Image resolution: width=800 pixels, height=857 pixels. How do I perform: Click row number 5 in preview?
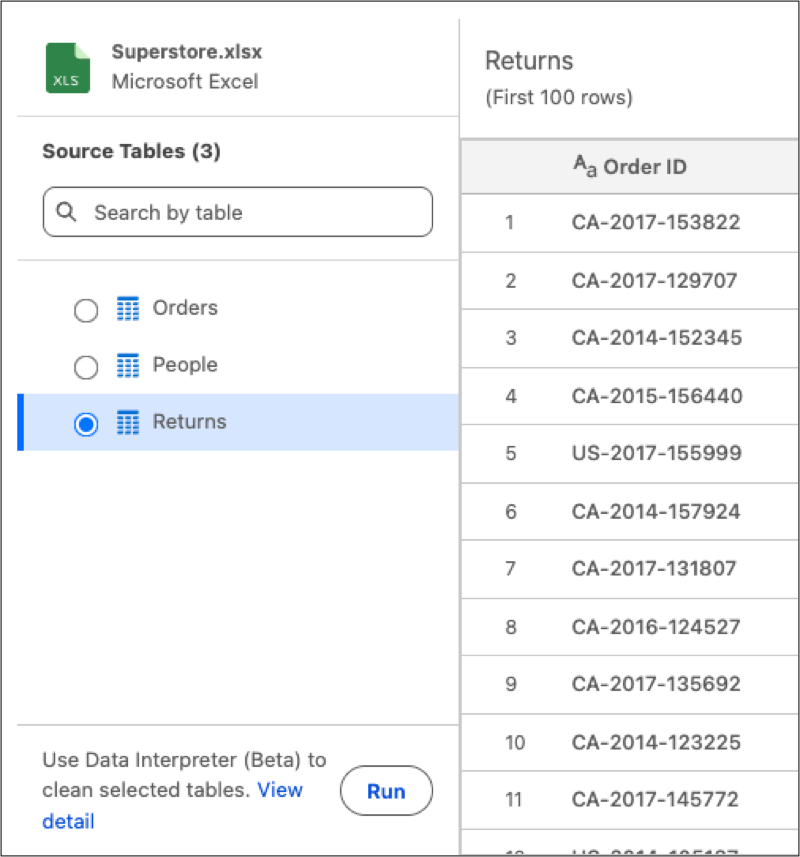click(x=511, y=453)
